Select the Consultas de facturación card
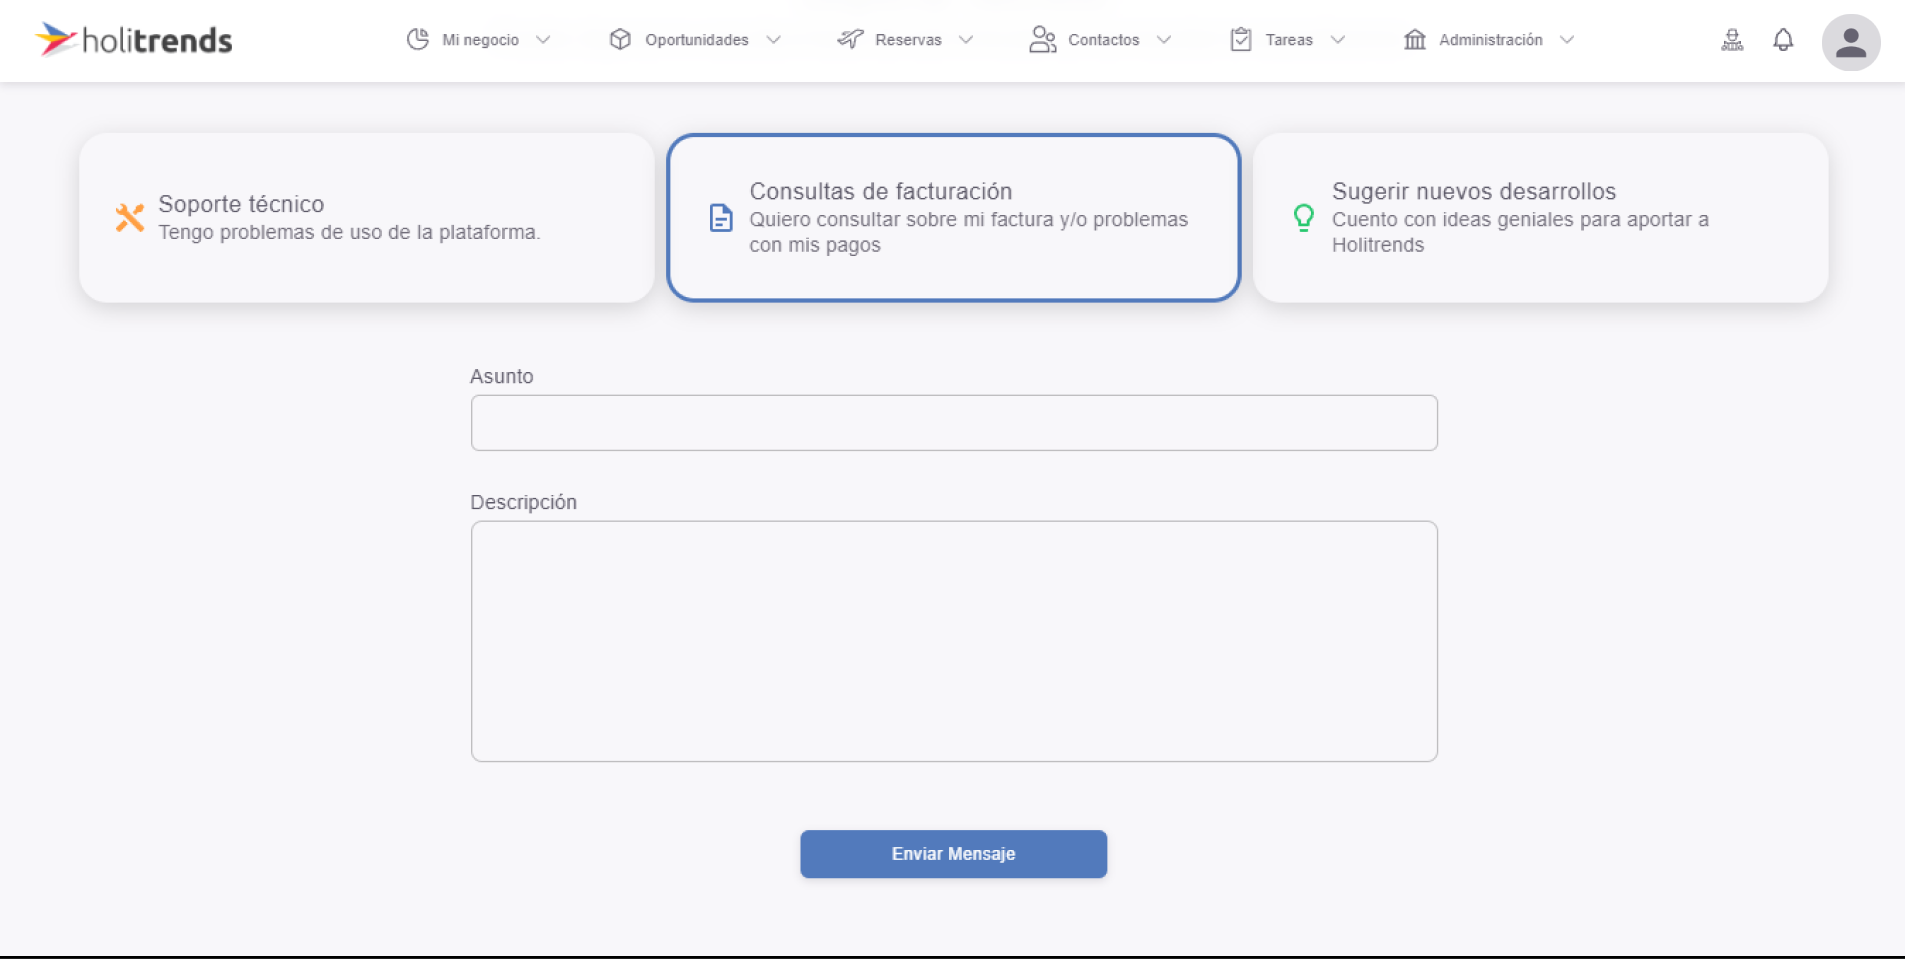Viewport: 1905px width, 959px height. (954, 218)
